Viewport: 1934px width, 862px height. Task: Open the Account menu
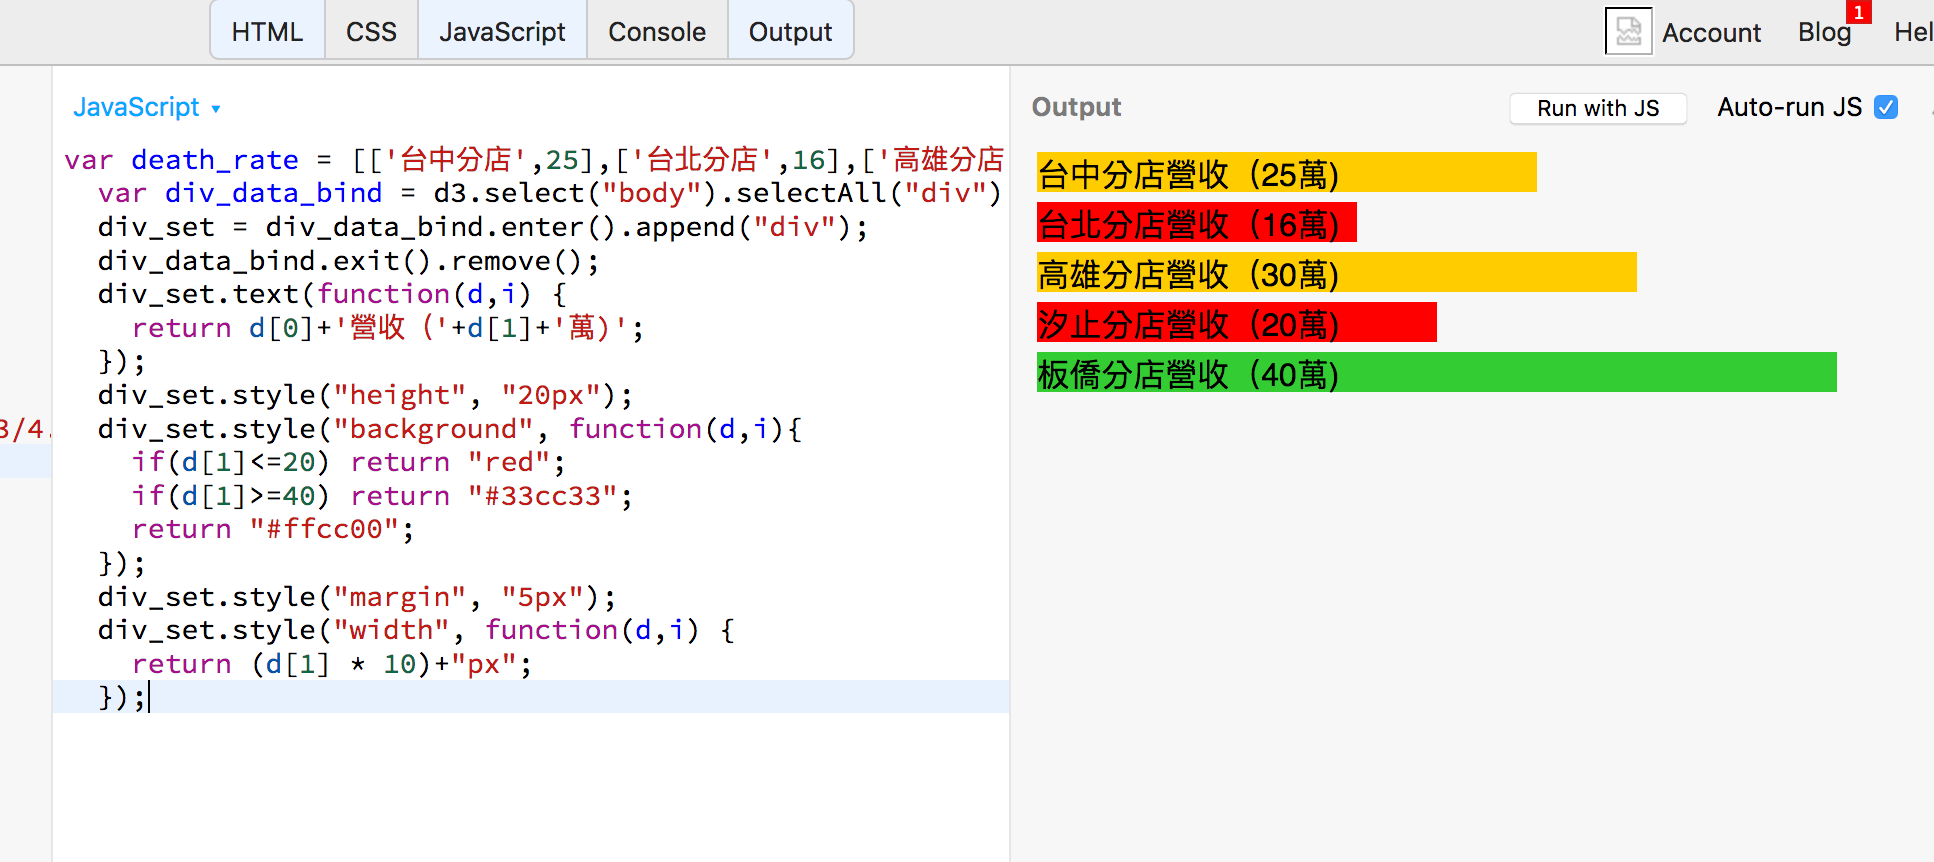click(x=1711, y=33)
